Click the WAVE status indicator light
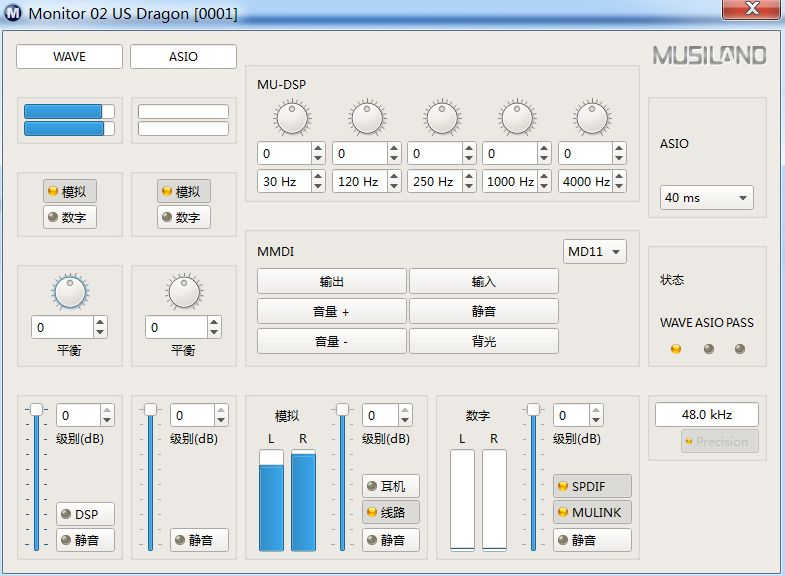 (x=676, y=349)
